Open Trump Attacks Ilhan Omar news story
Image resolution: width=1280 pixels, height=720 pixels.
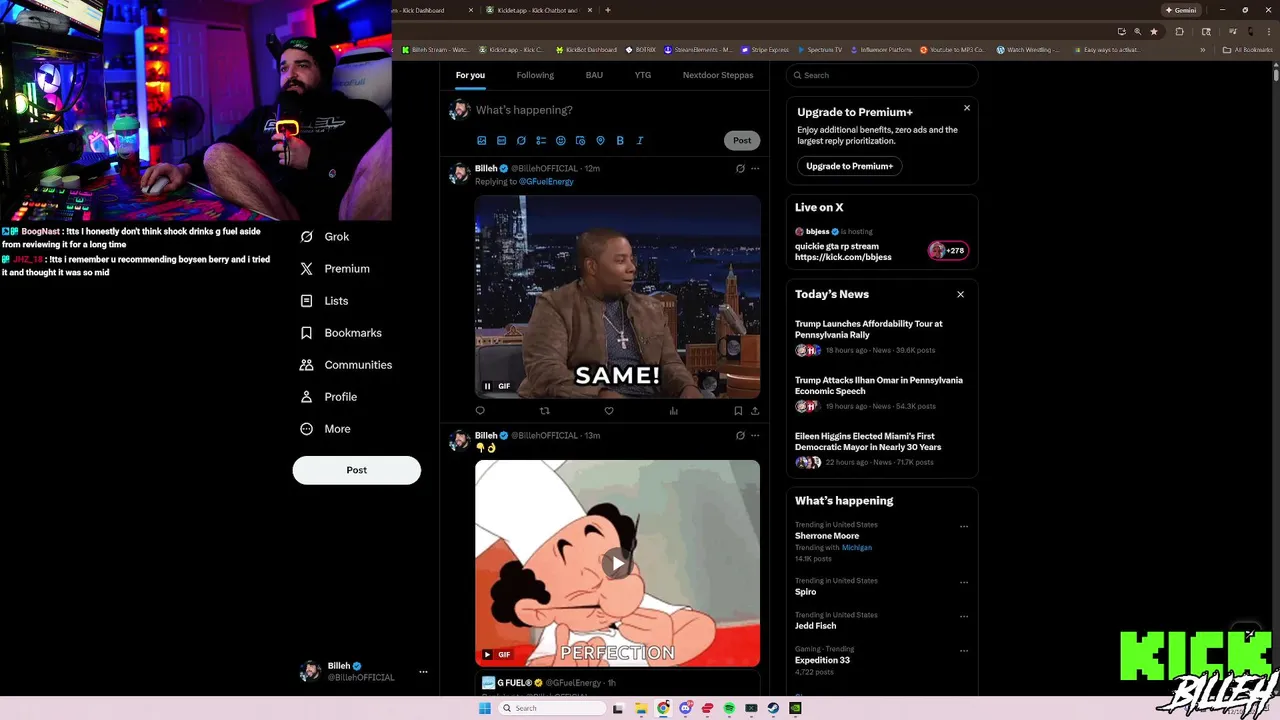pos(879,386)
